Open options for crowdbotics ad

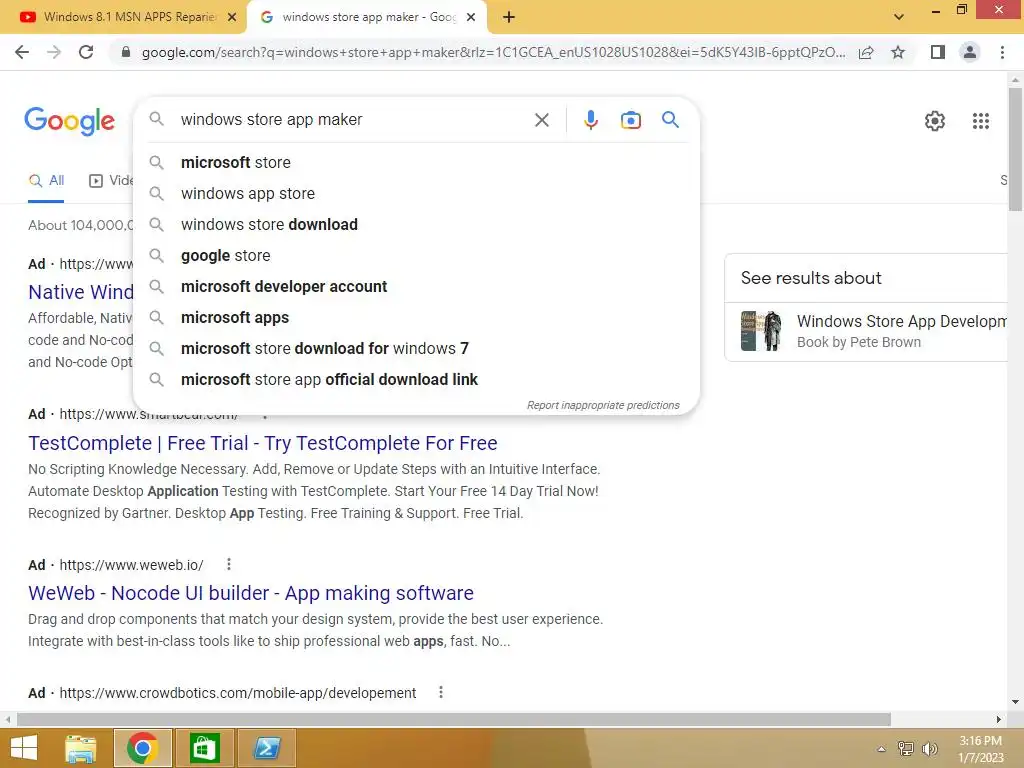(x=441, y=692)
